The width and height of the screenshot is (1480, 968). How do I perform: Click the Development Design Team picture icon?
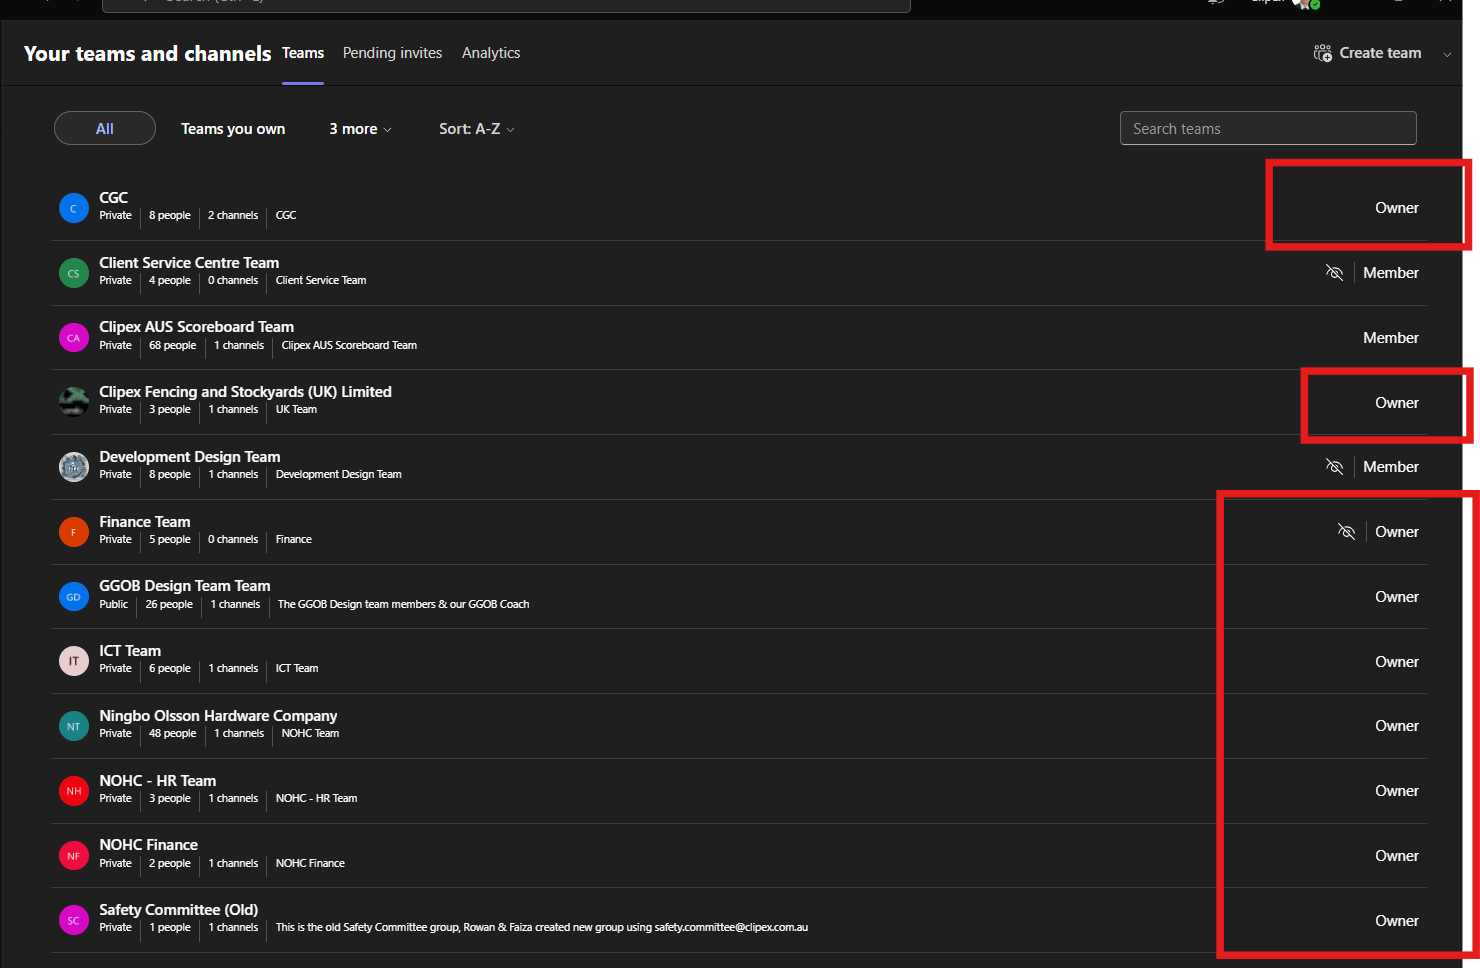(x=74, y=467)
